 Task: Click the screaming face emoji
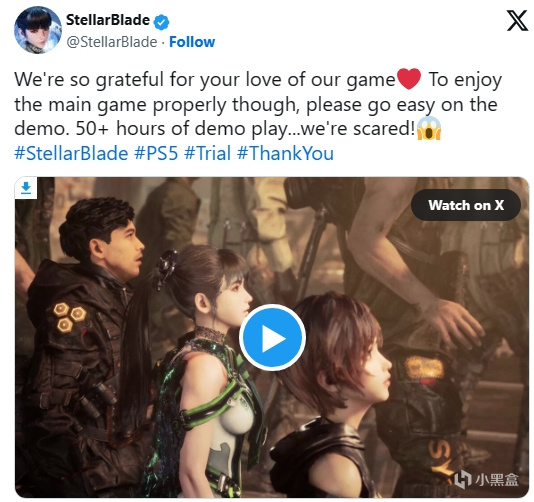[x=429, y=128]
